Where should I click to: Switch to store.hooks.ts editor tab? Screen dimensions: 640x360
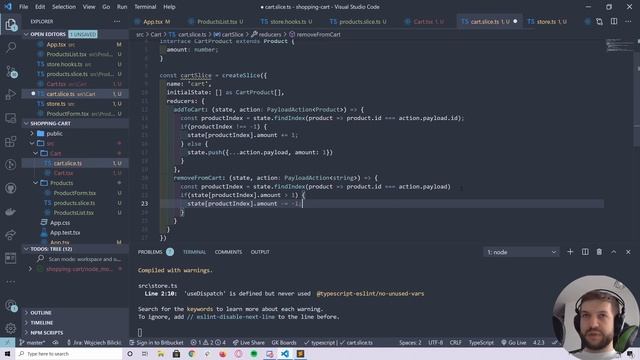pyautogui.click(x=288, y=22)
